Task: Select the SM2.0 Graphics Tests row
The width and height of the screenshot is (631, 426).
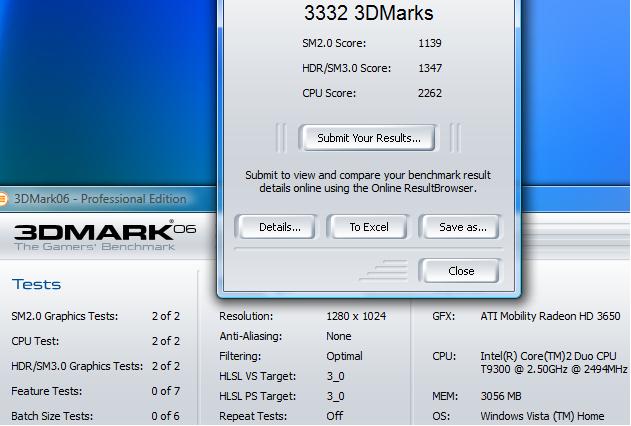Action: (95, 316)
